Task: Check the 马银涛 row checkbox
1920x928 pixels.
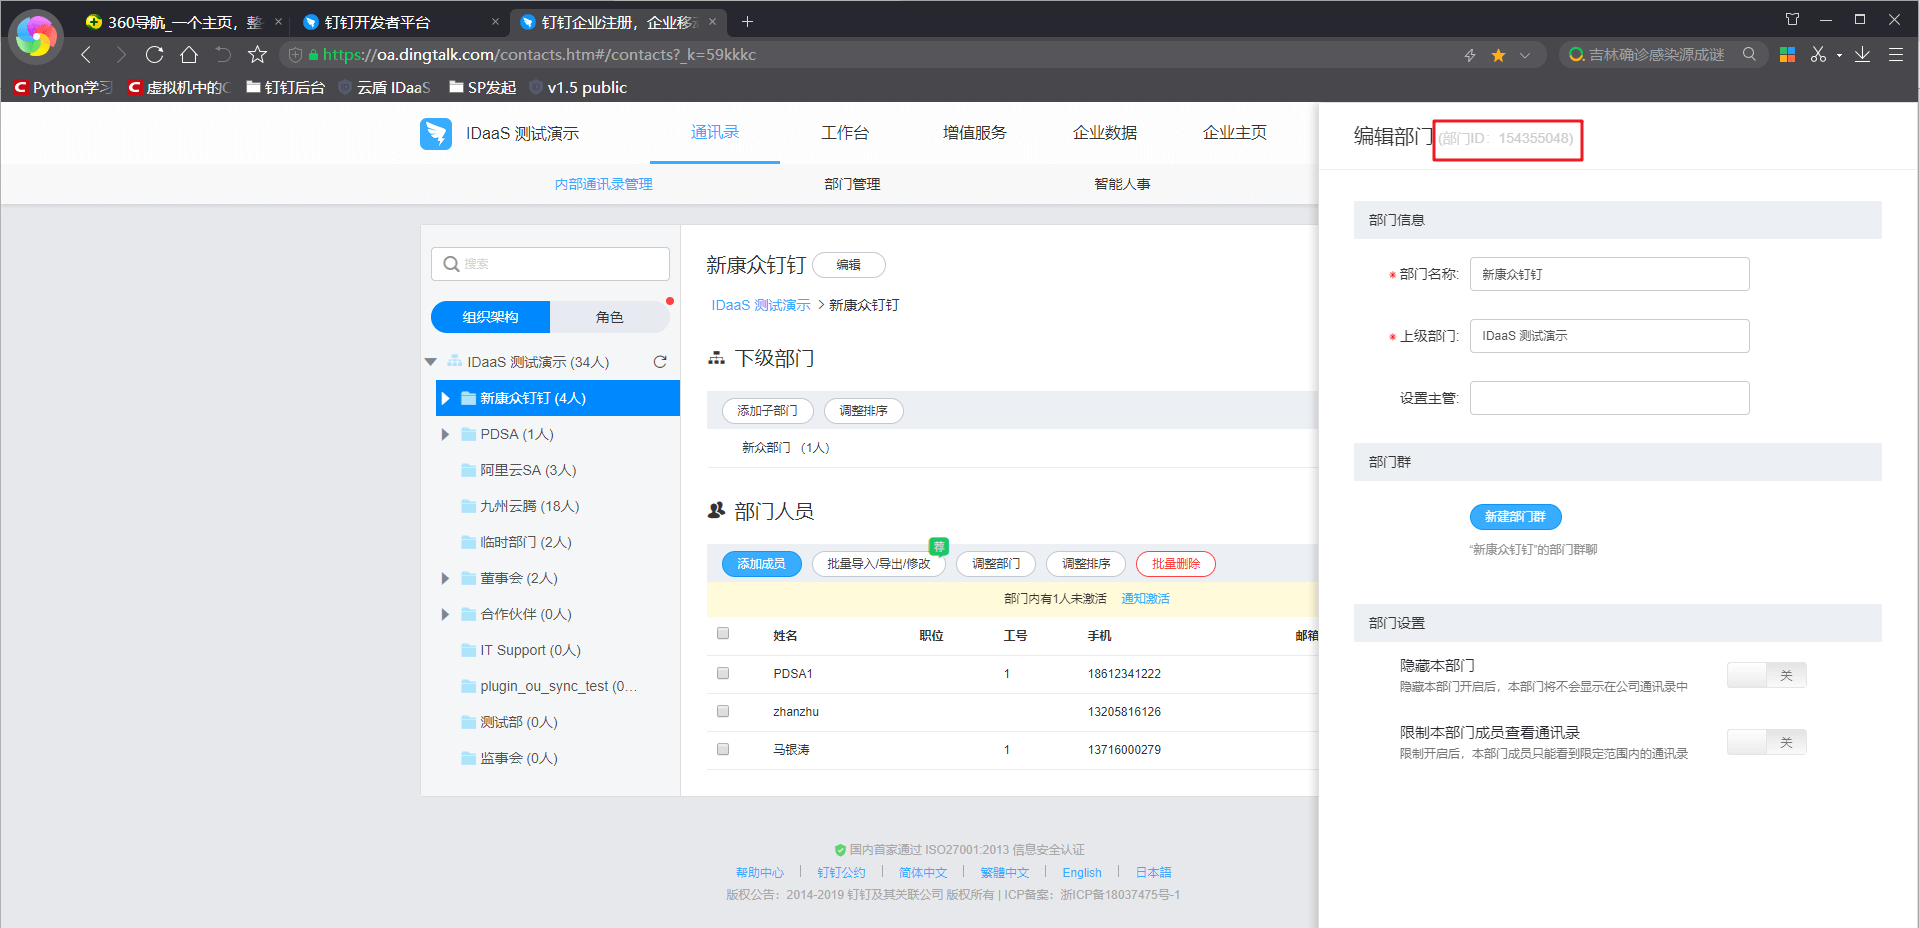Action: point(723,749)
